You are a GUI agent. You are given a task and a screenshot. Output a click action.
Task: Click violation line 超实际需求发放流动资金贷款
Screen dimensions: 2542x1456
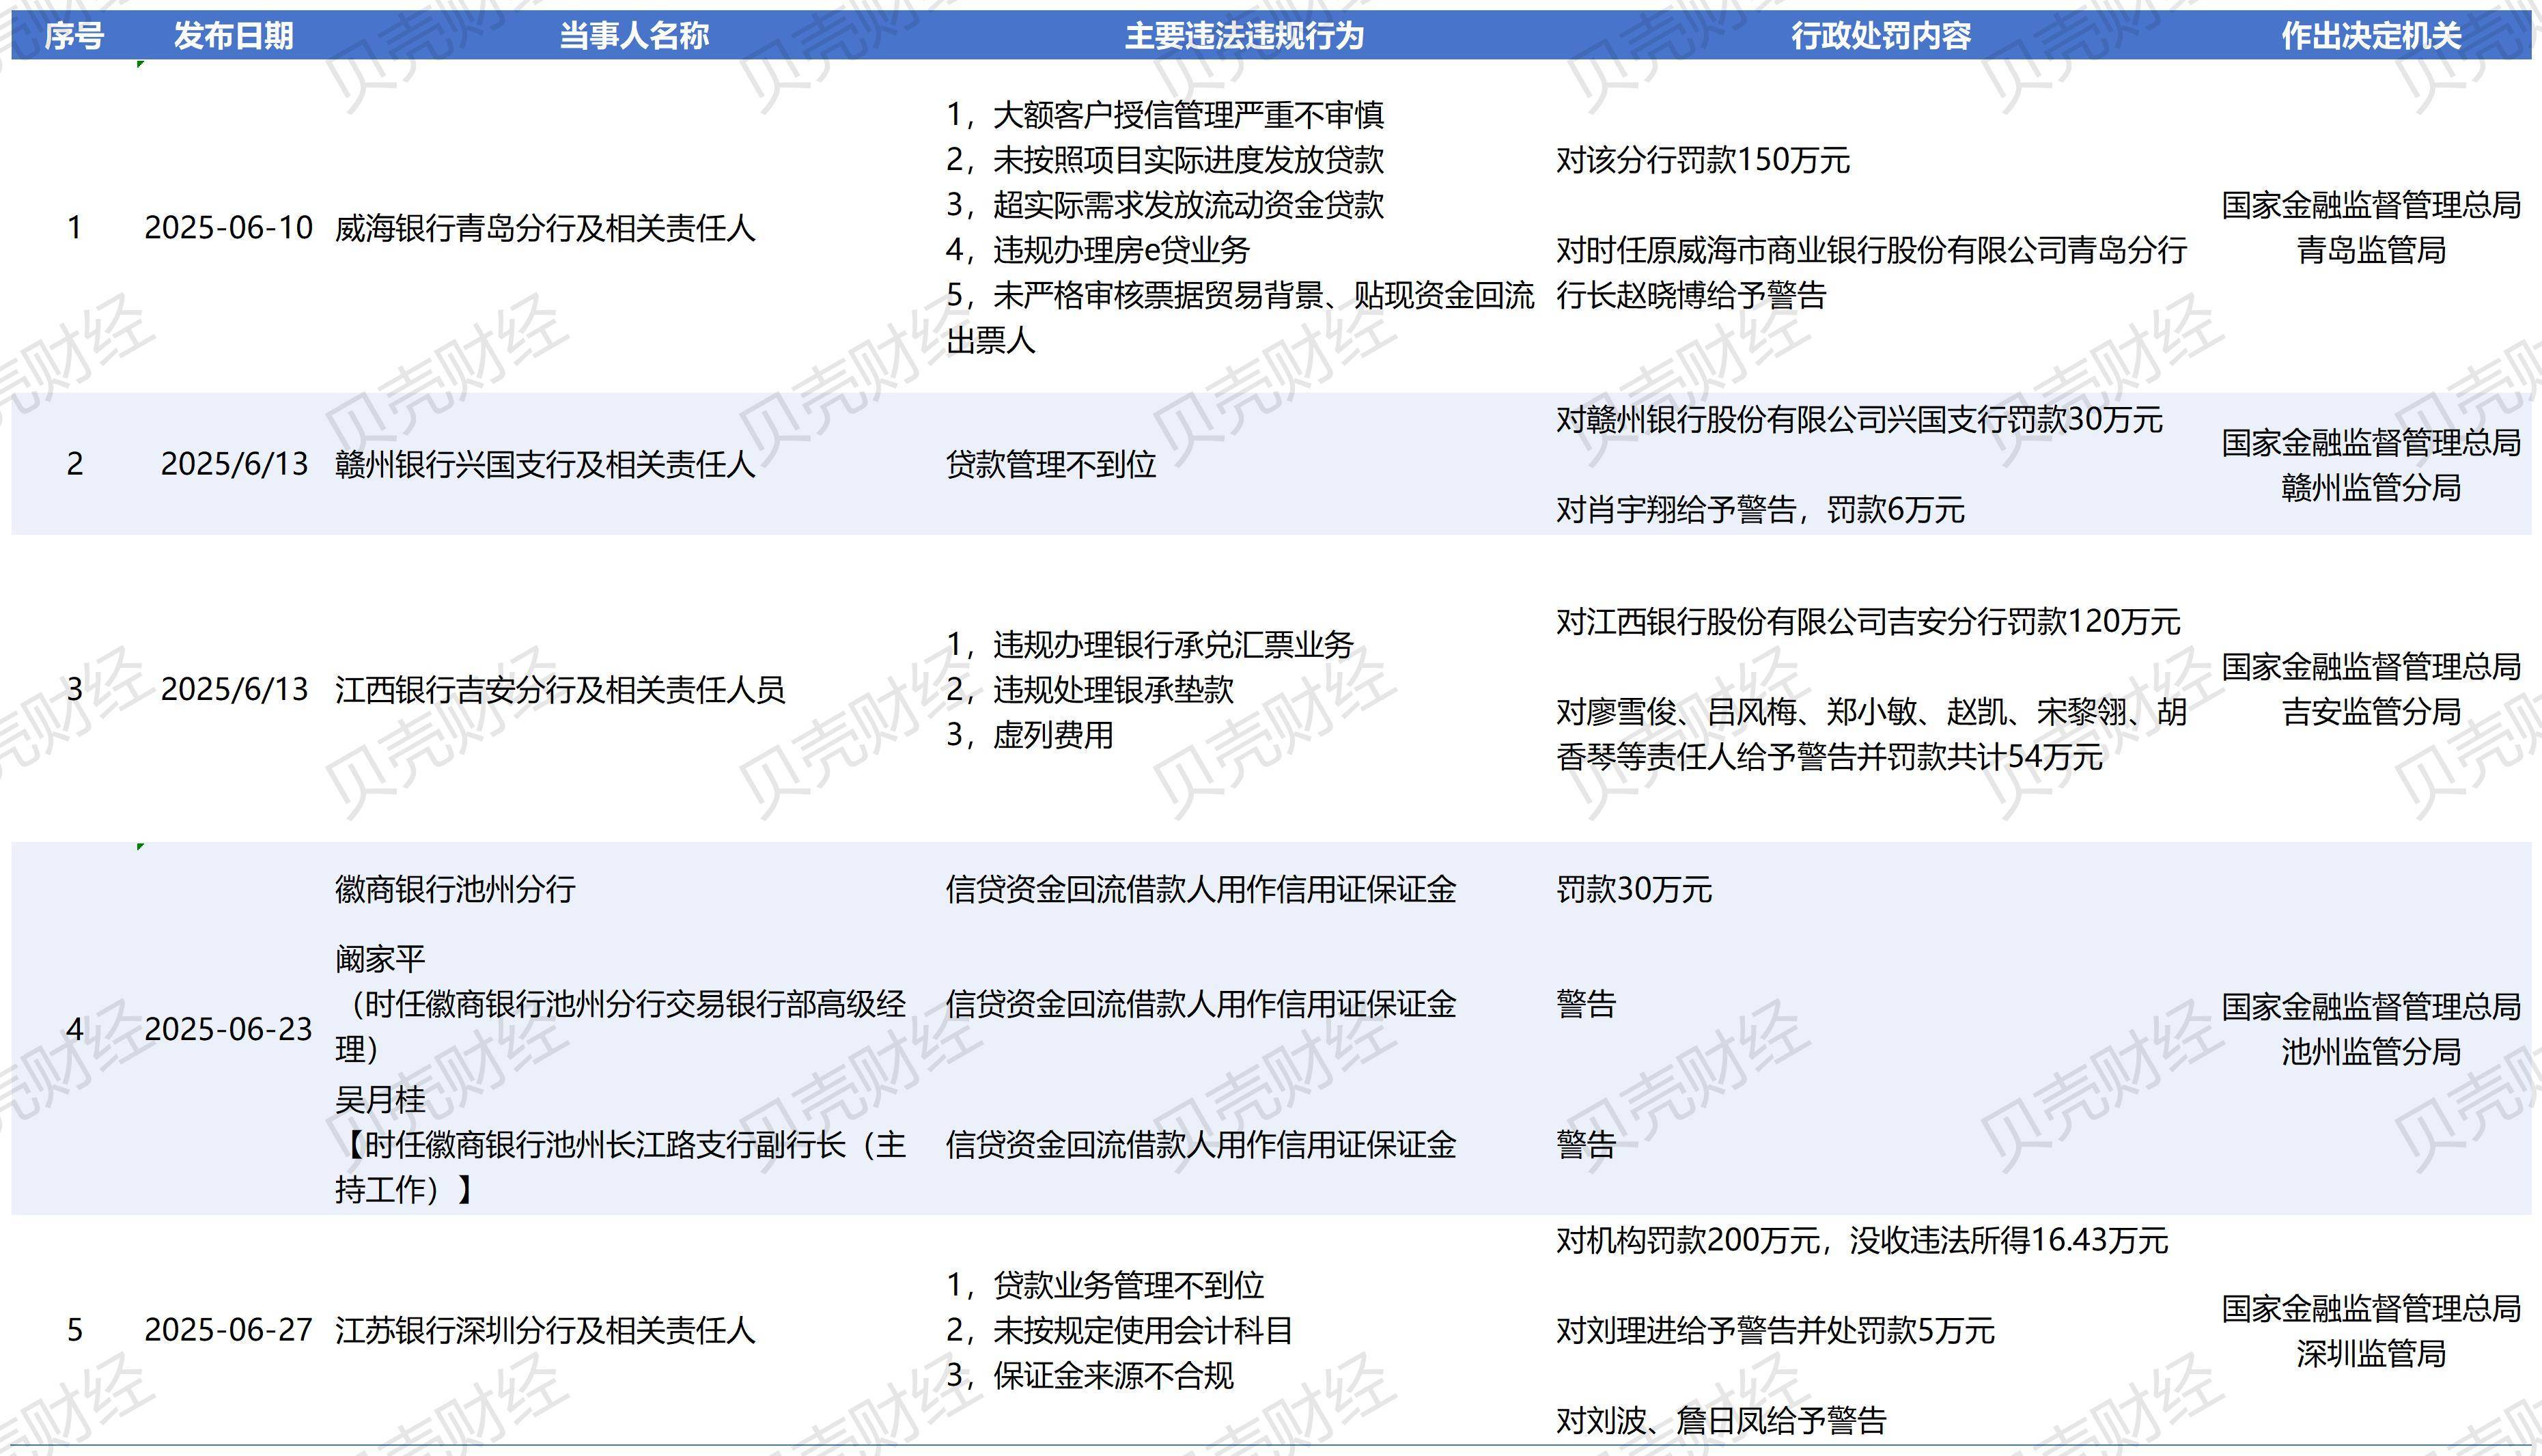(x=1165, y=205)
